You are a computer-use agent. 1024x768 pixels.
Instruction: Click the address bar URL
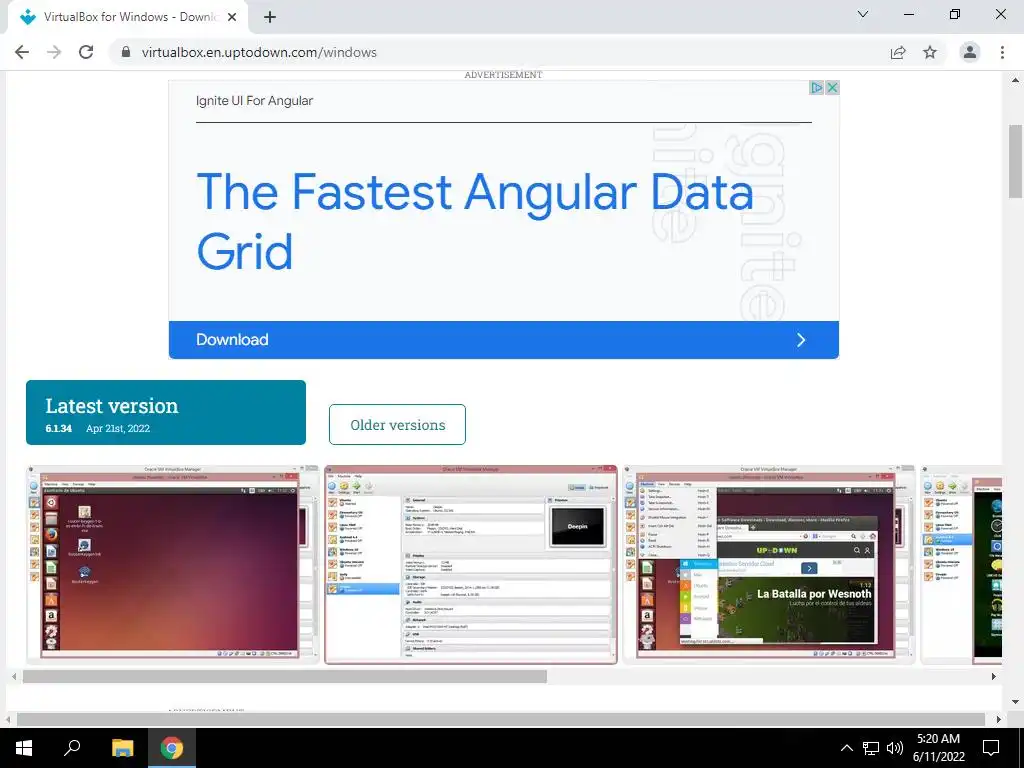[x=259, y=52]
